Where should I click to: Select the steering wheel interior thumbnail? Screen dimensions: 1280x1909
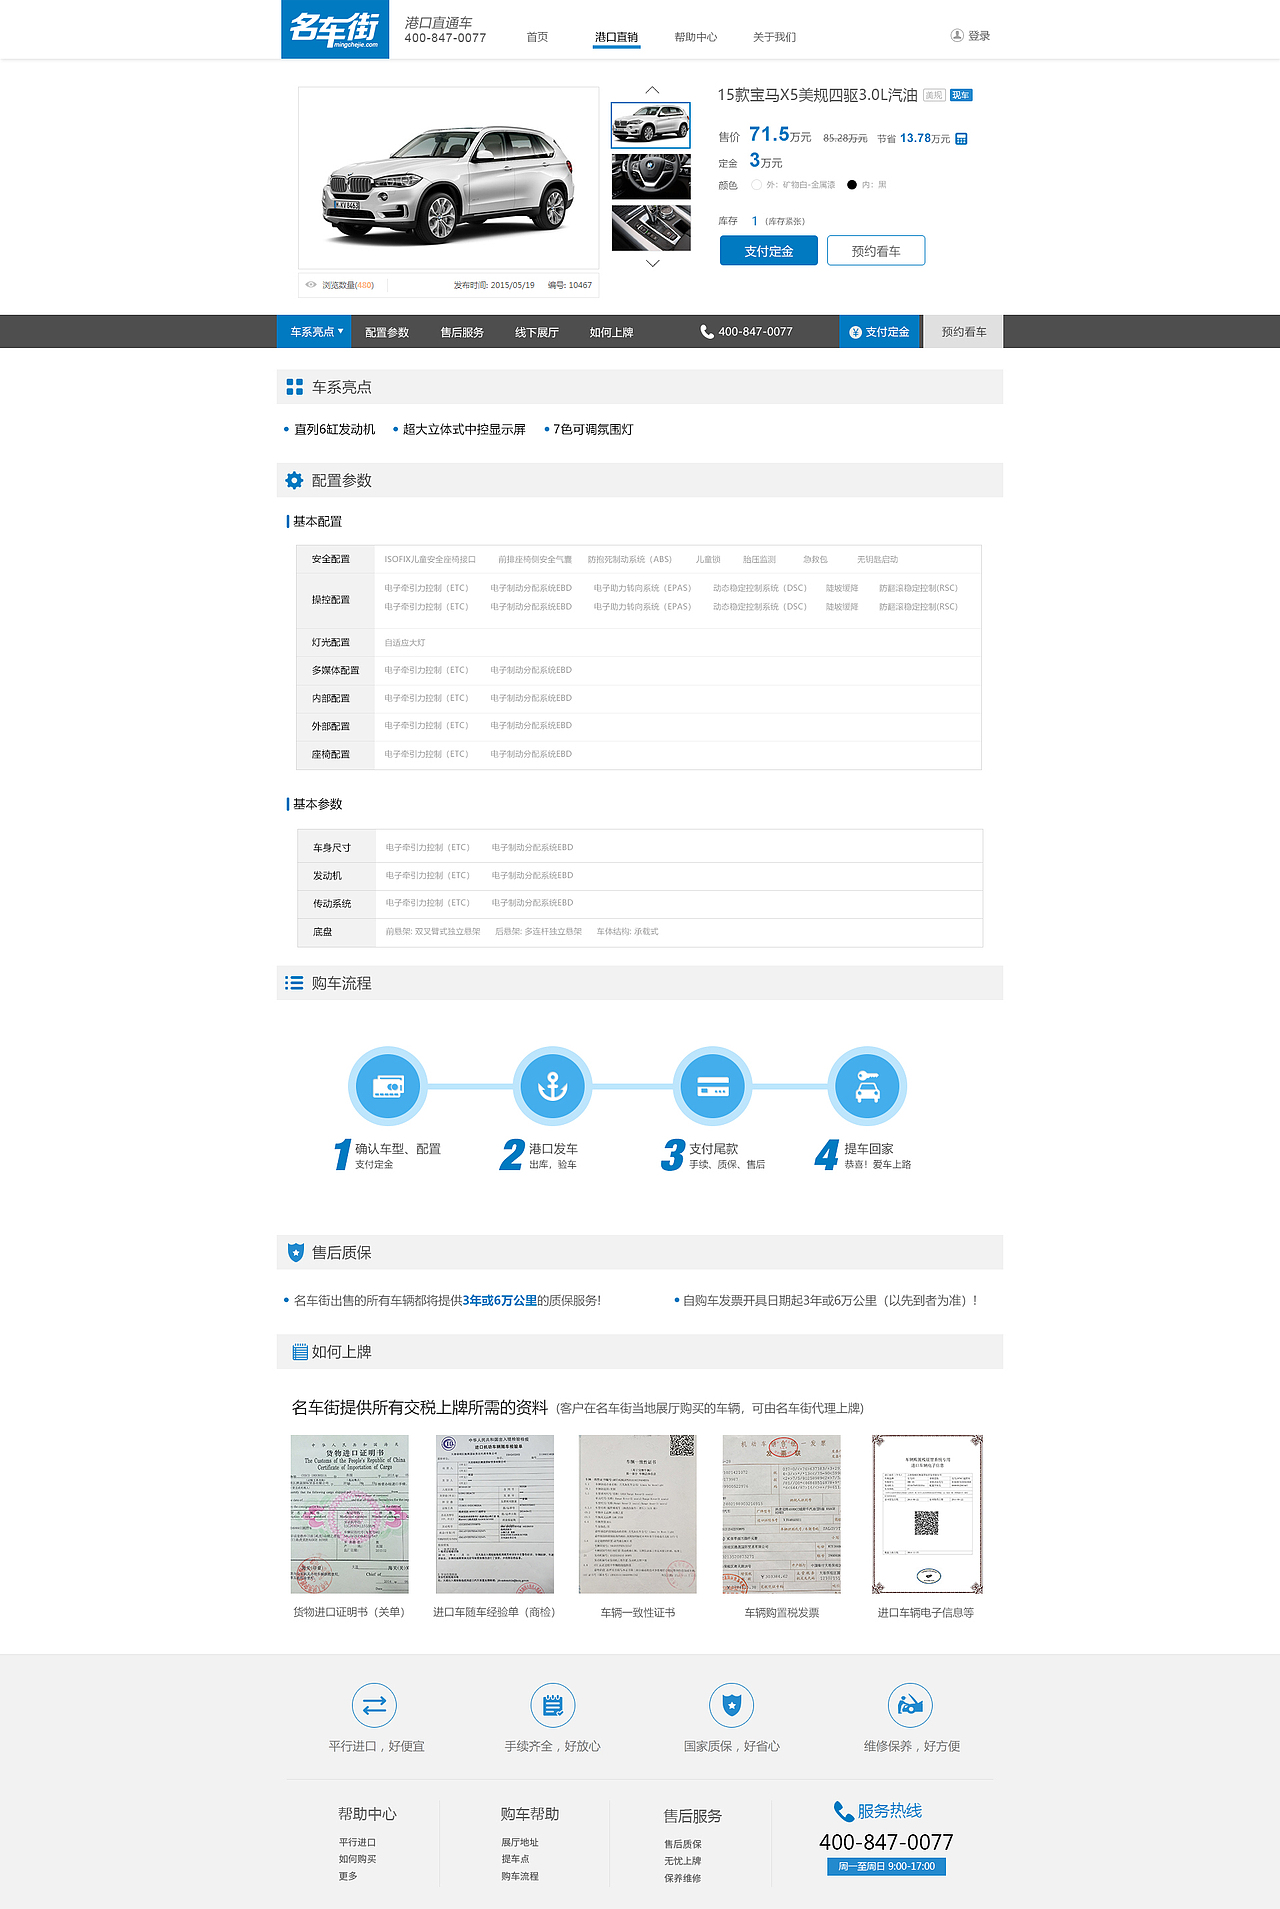pos(651,176)
